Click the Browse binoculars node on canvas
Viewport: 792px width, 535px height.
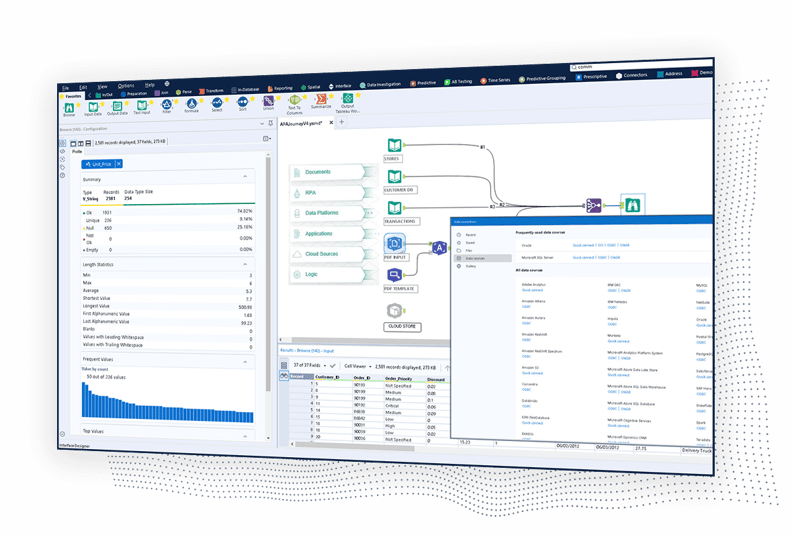(x=632, y=205)
